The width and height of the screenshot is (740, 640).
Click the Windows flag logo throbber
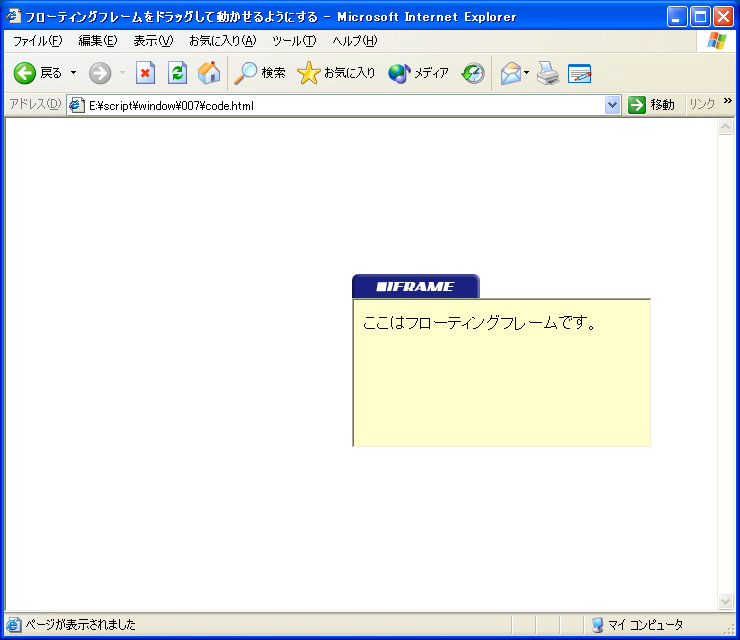[717, 41]
